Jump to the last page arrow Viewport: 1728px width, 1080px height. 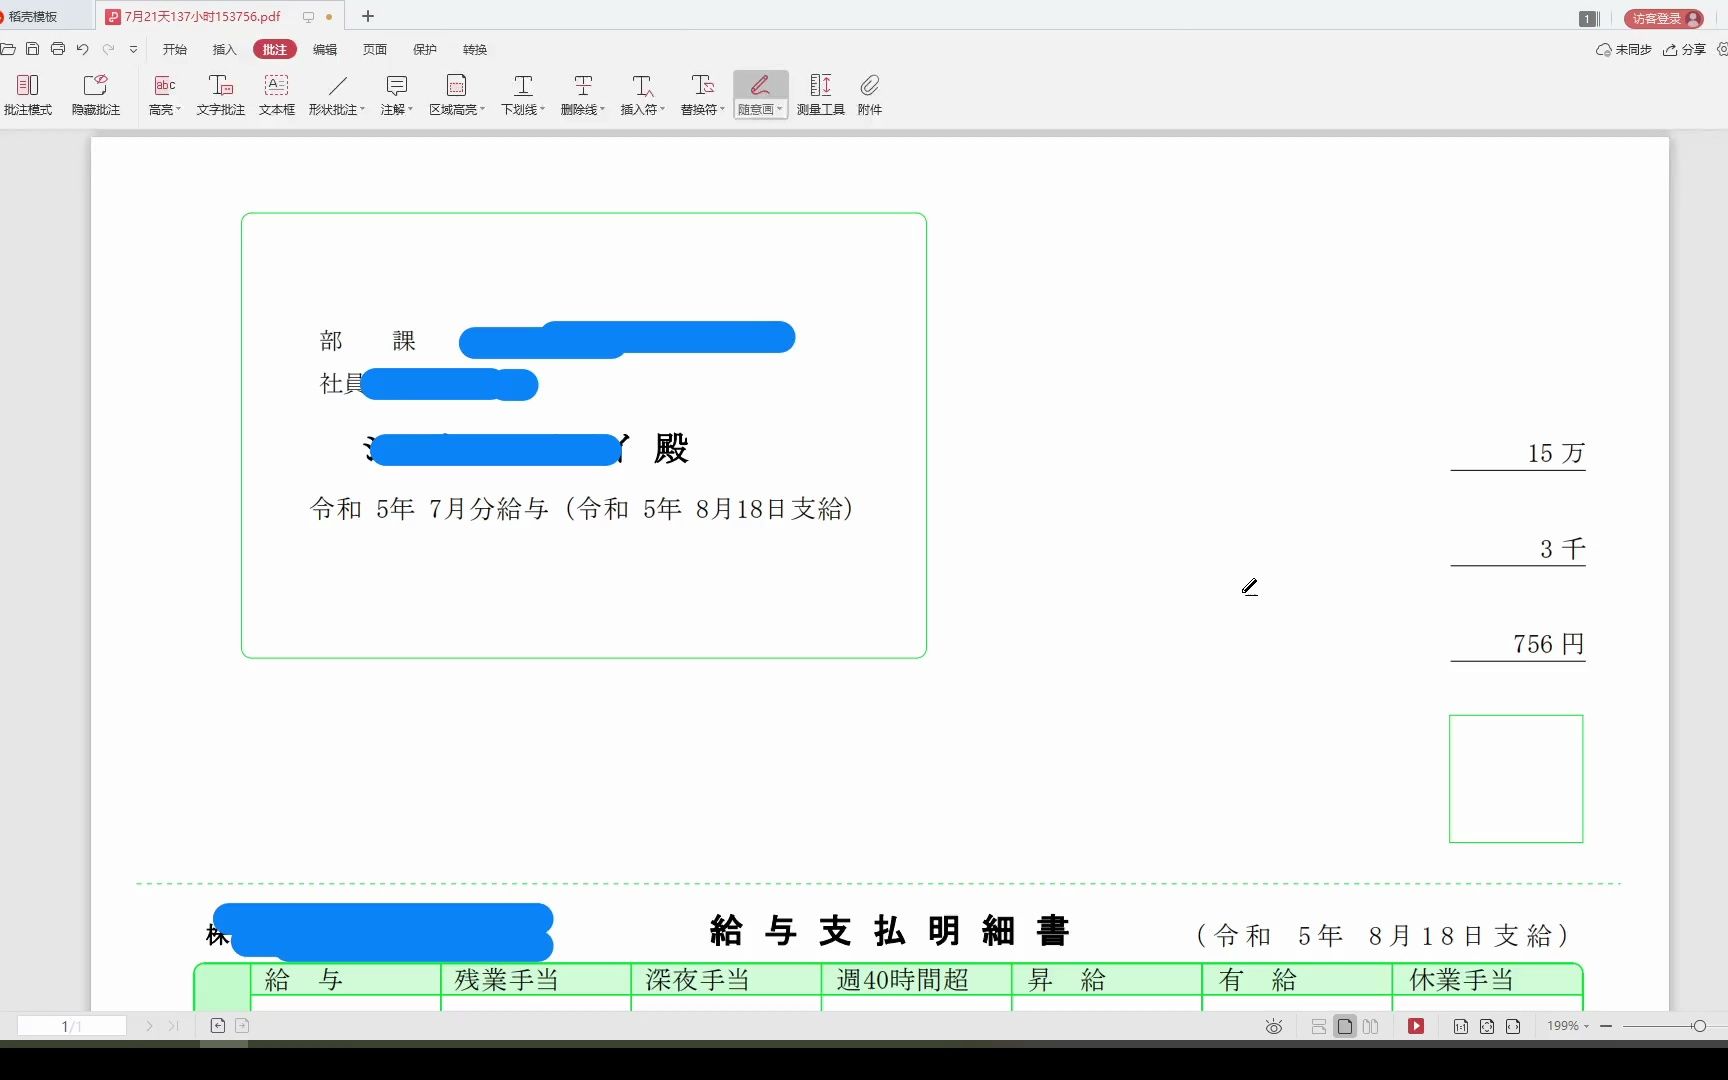point(173,1026)
